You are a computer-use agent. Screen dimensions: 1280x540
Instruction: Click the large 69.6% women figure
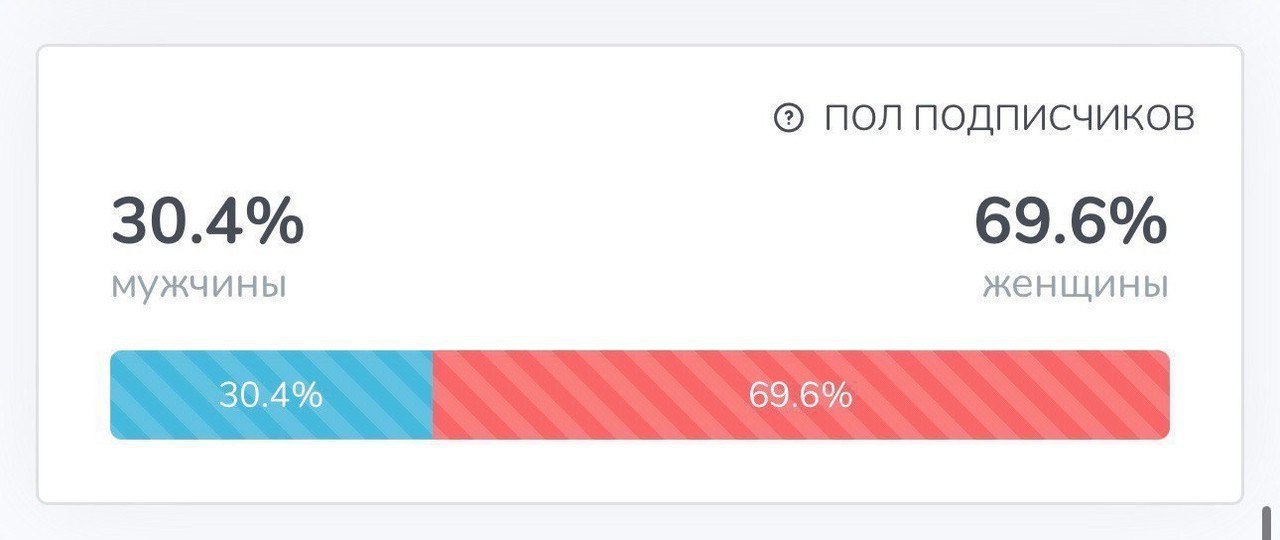tap(1071, 222)
